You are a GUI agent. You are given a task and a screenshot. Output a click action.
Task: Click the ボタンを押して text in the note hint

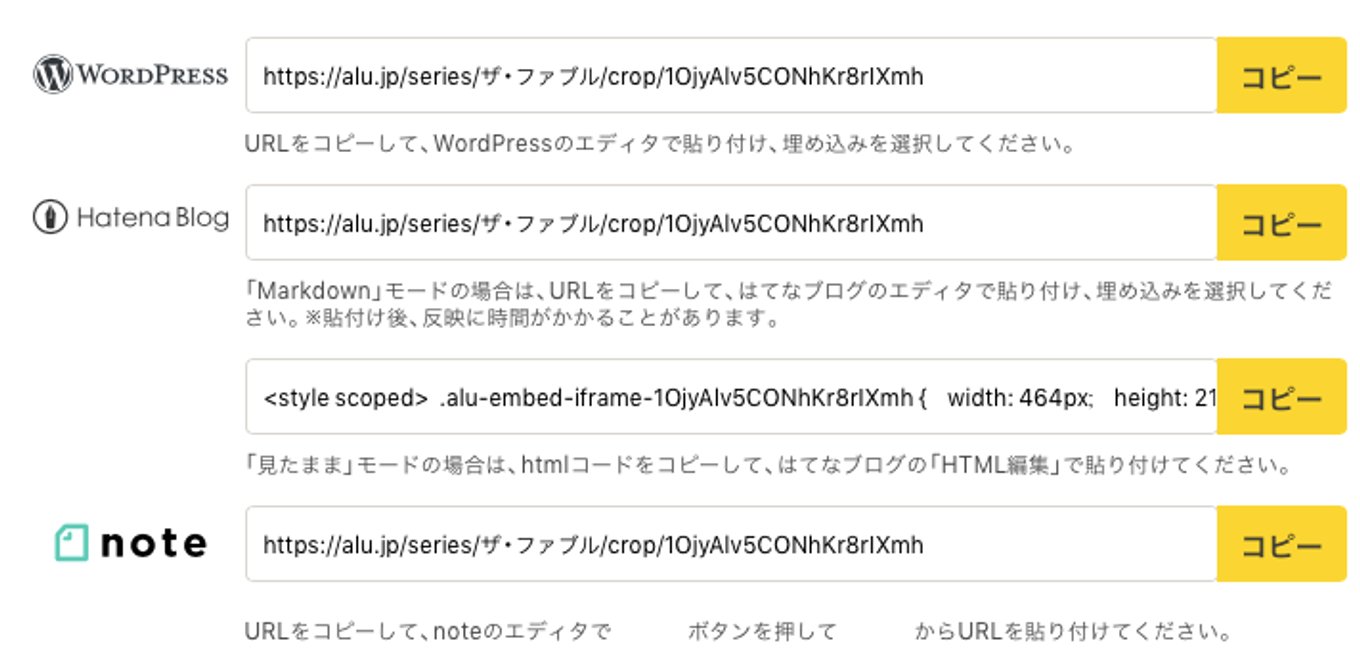click(761, 632)
